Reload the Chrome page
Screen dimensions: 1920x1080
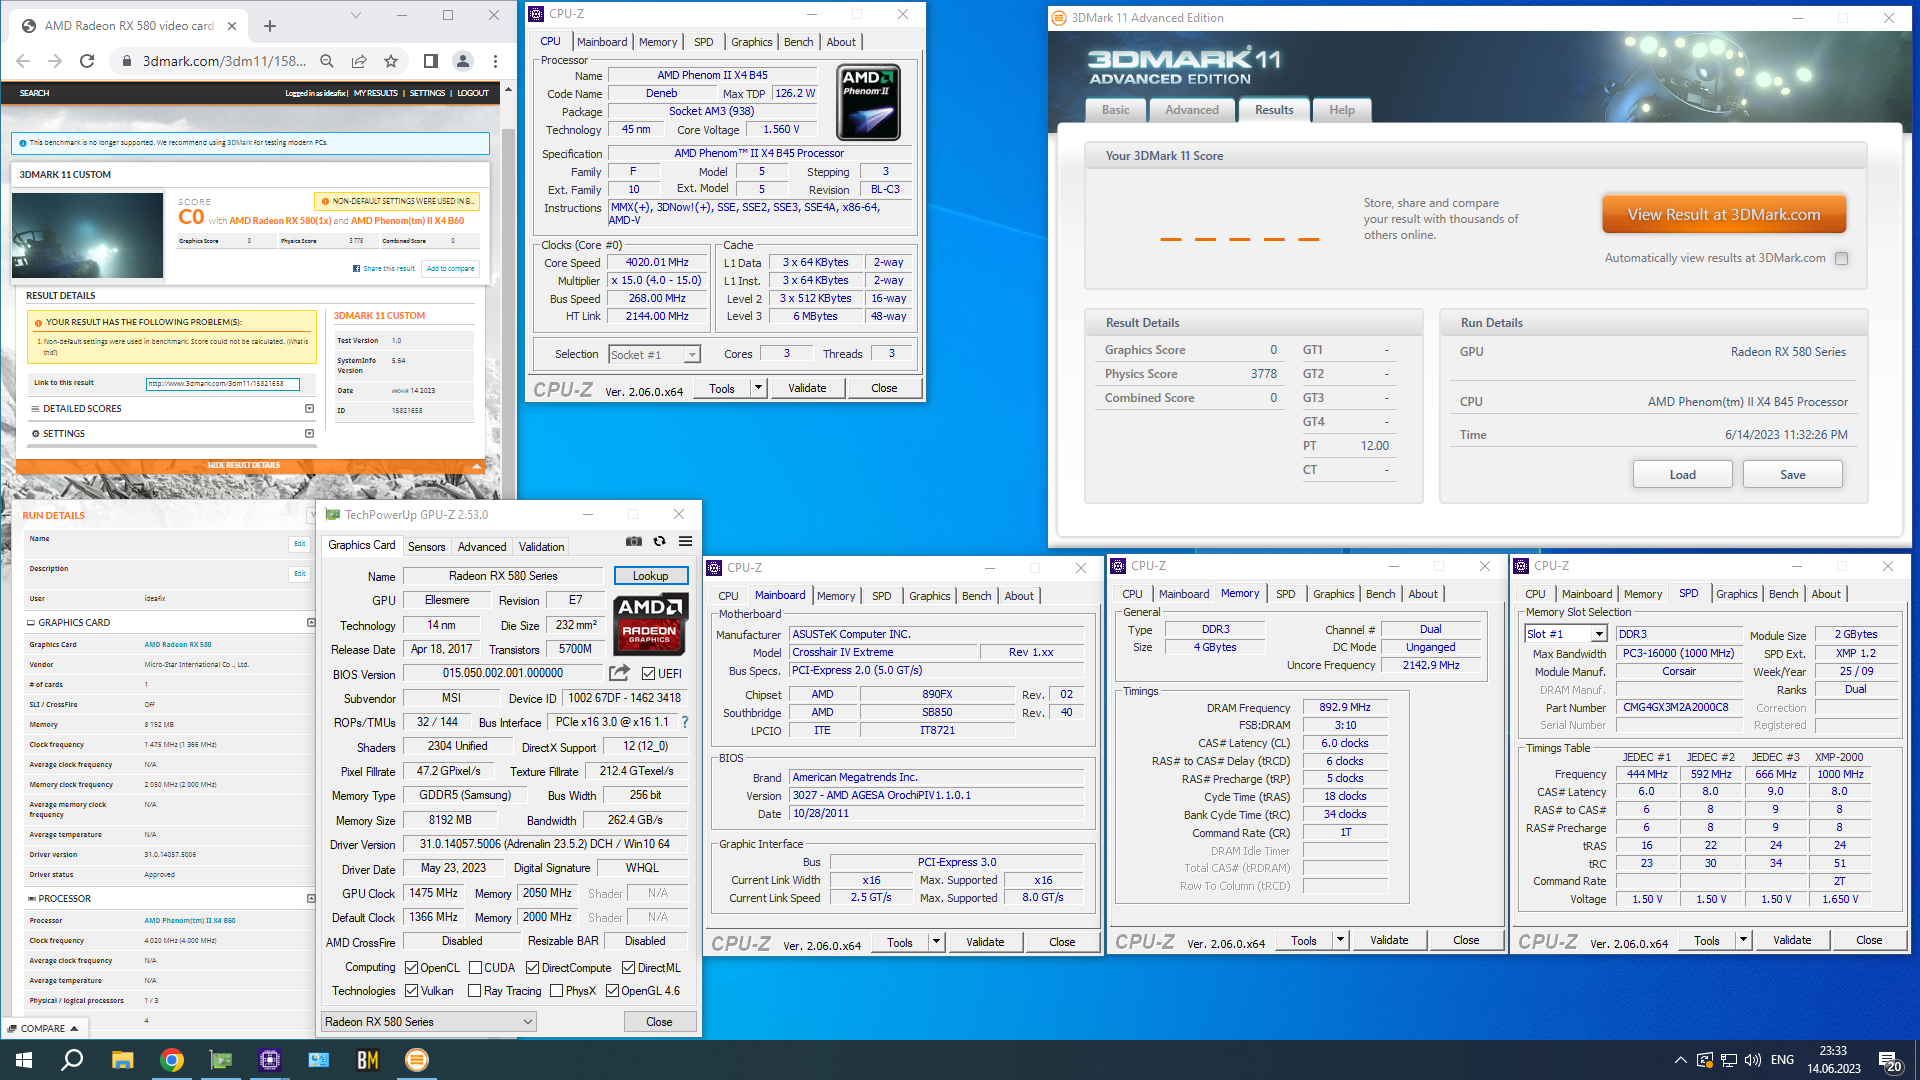(87, 61)
